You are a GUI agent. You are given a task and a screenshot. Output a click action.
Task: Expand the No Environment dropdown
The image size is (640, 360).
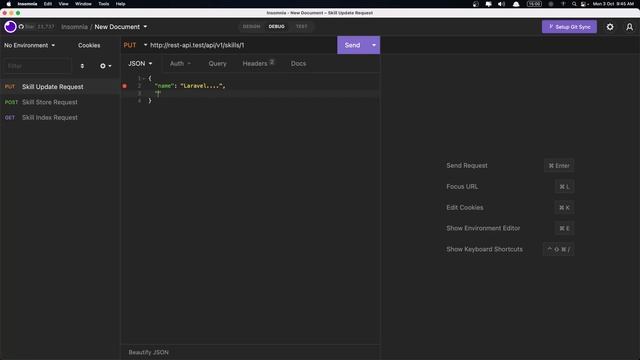click(29, 45)
